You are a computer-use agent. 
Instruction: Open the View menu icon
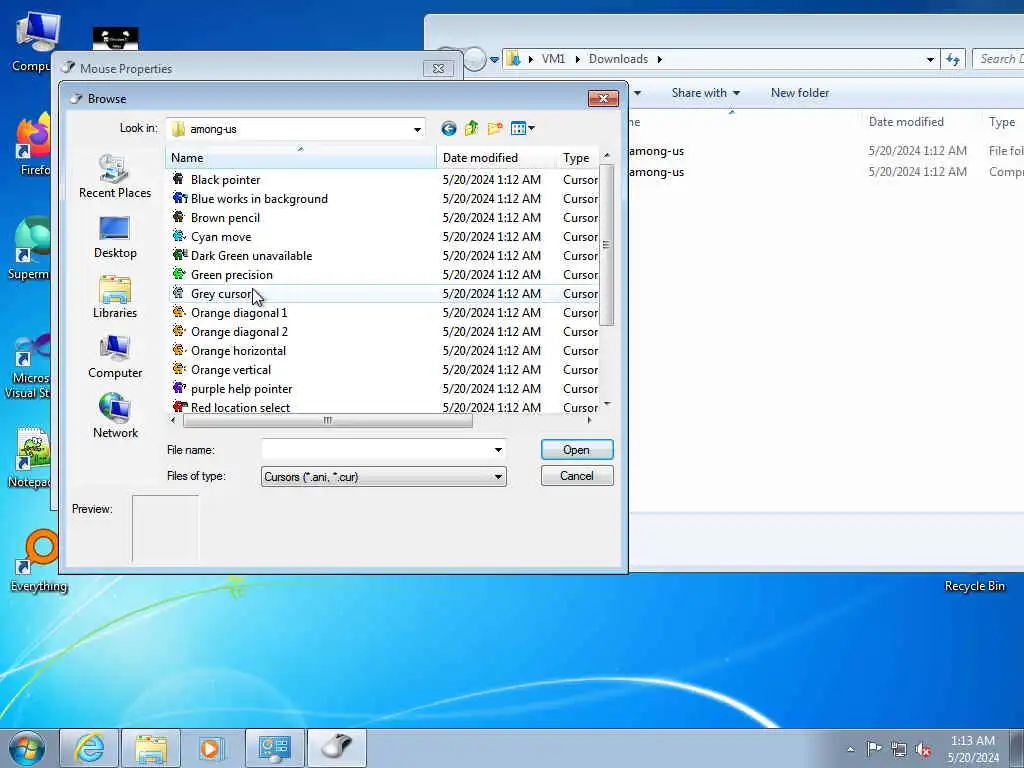(x=522, y=129)
